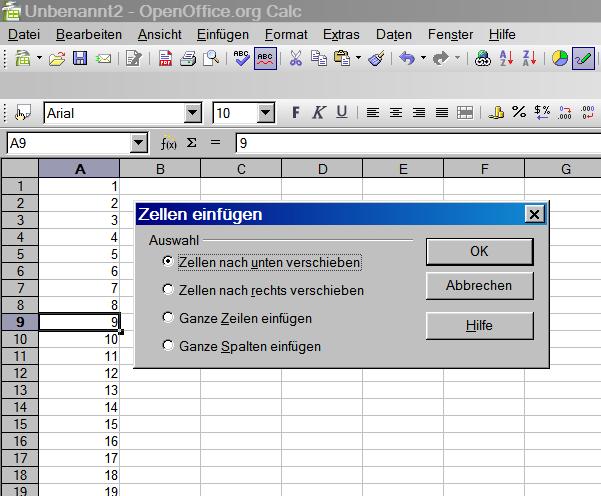The image size is (601, 496).
Task: Click the Hyperlink icon
Action: [483, 59]
